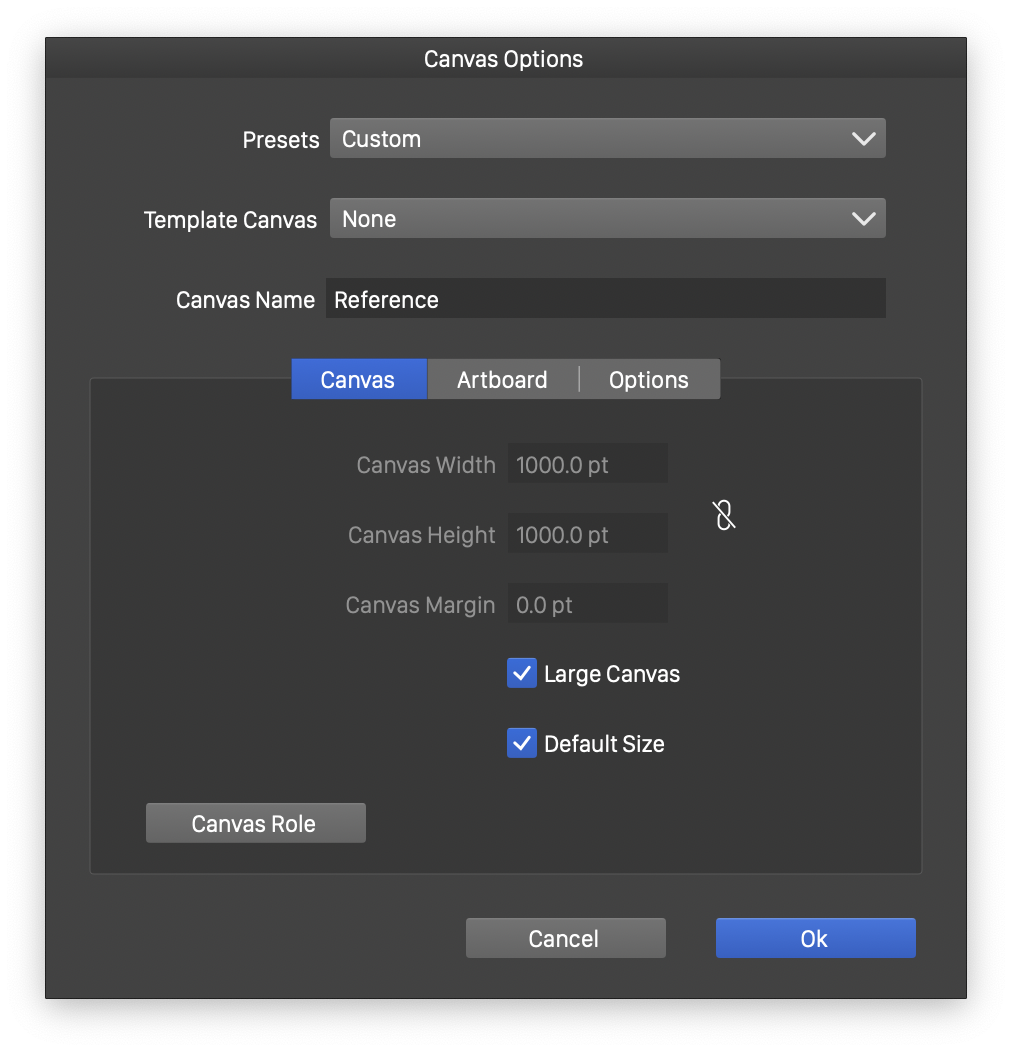Click the Canvas Name field containing Reference
This screenshot has height=1052, width=1012.
tap(605, 299)
